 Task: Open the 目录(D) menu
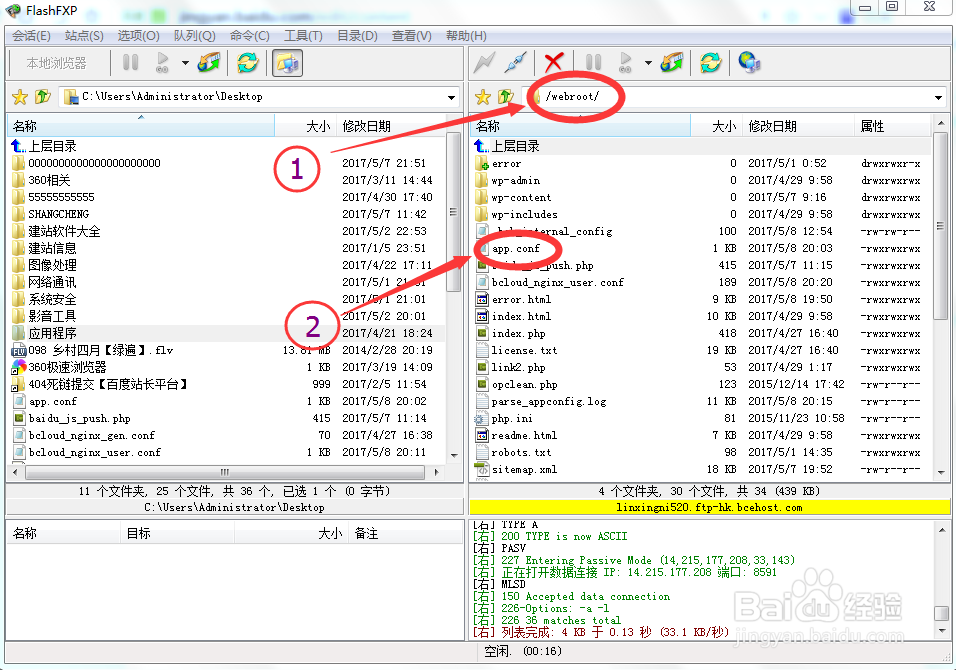(357, 35)
